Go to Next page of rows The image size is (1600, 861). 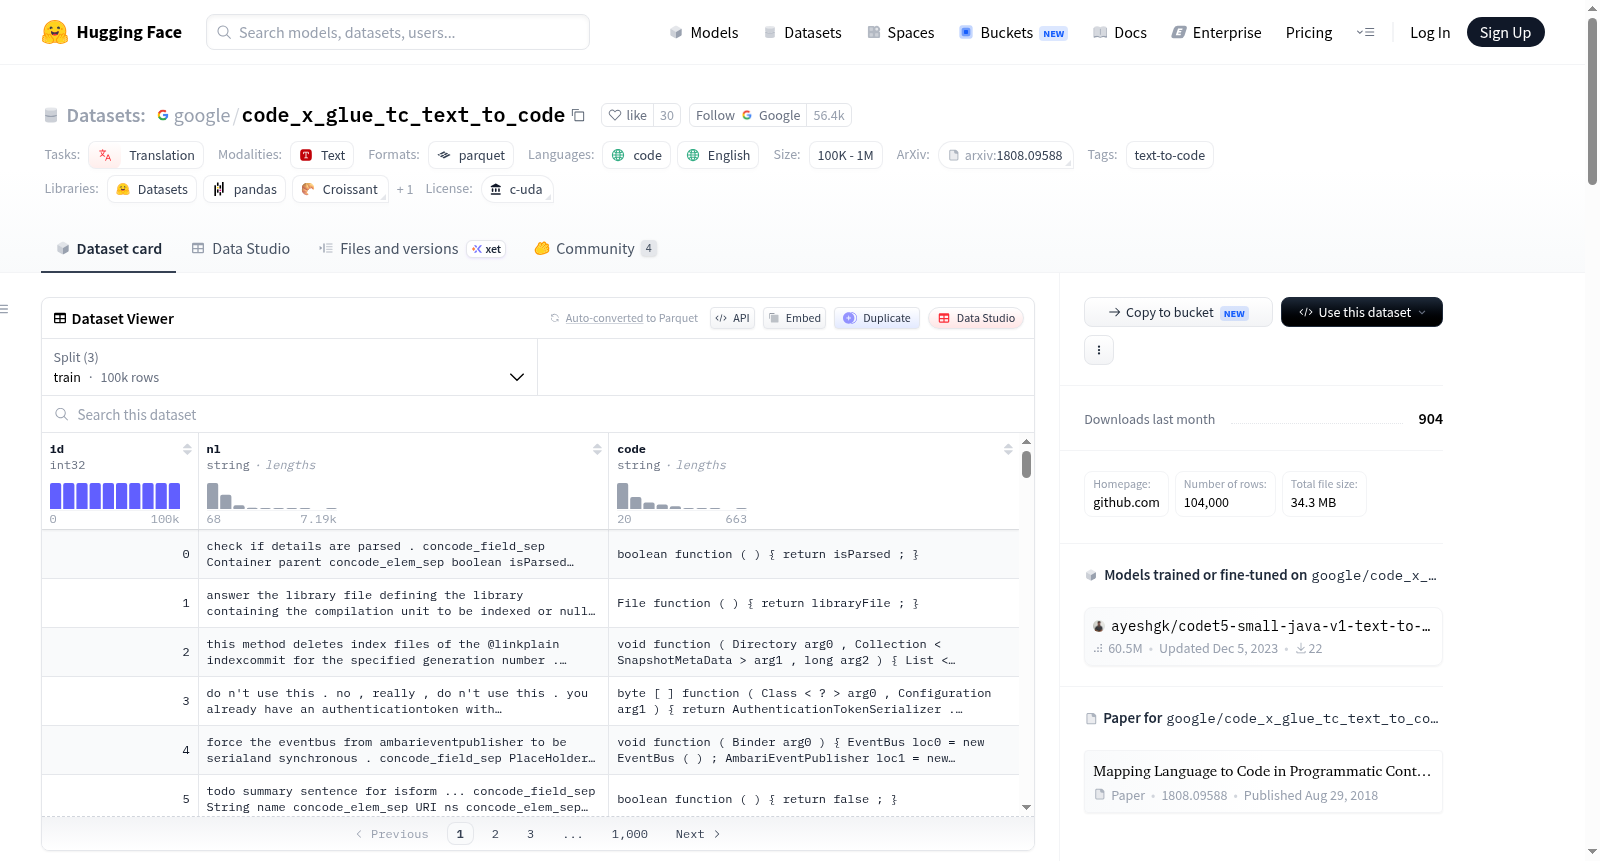(x=698, y=834)
